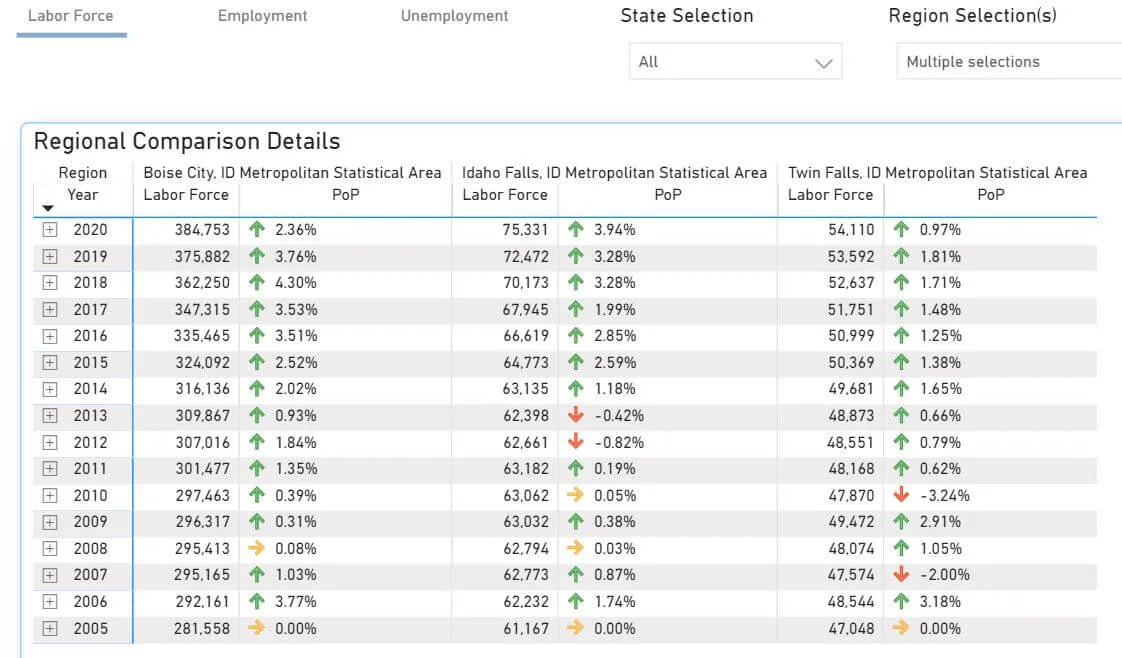Click the Regional Comparison Details title
This screenshot has height=658, width=1122.
pos(187,141)
